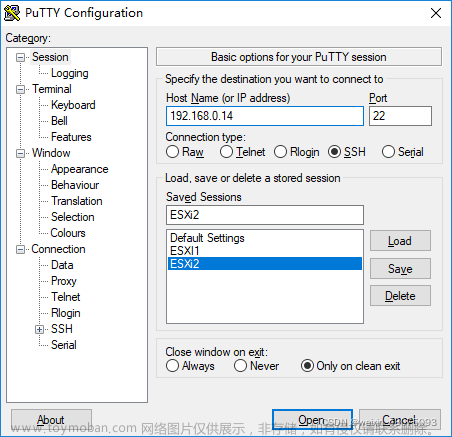The width and height of the screenshot is (452, 437).
Task: Open the Colours settings category
Action: pyautogui.click(x=68, y=233)
